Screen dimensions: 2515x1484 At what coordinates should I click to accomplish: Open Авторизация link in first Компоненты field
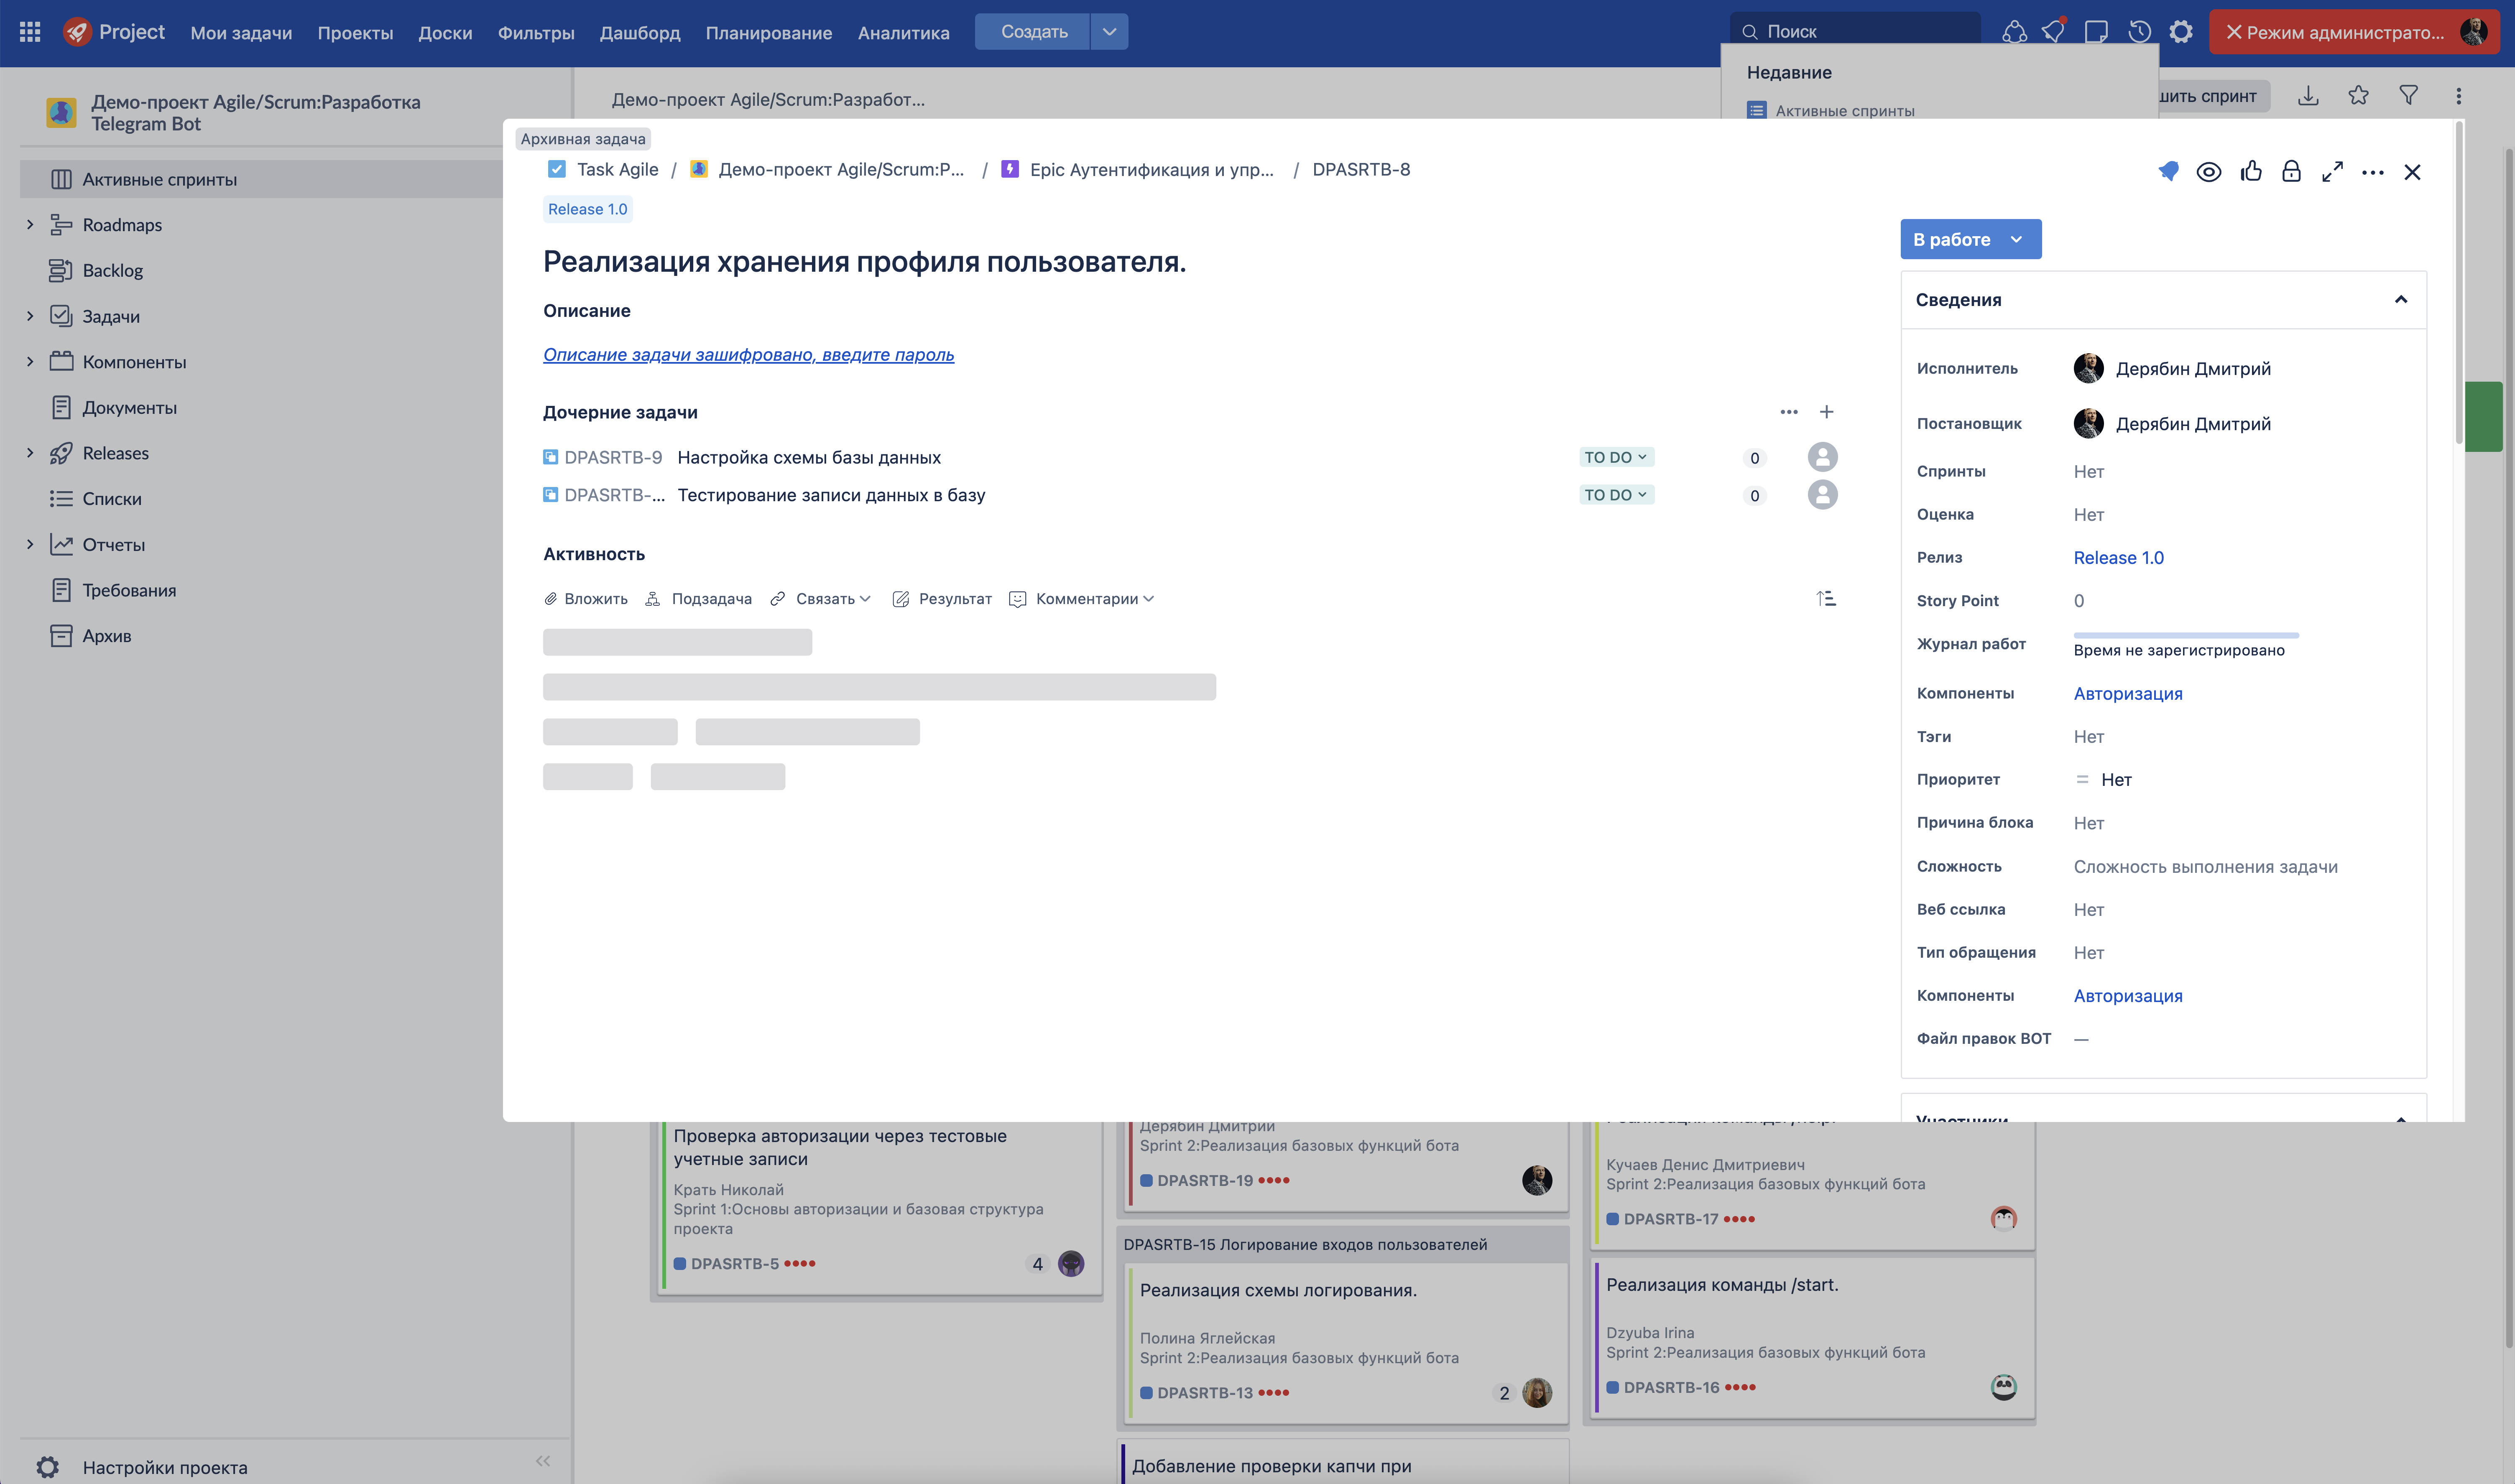coord(2128,693)
